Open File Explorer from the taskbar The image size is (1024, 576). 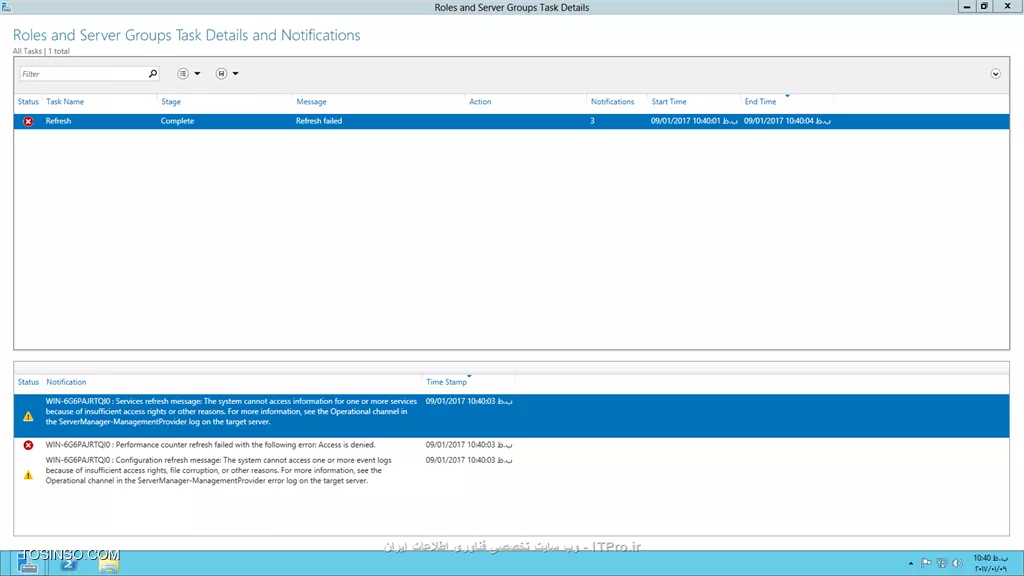109,564
